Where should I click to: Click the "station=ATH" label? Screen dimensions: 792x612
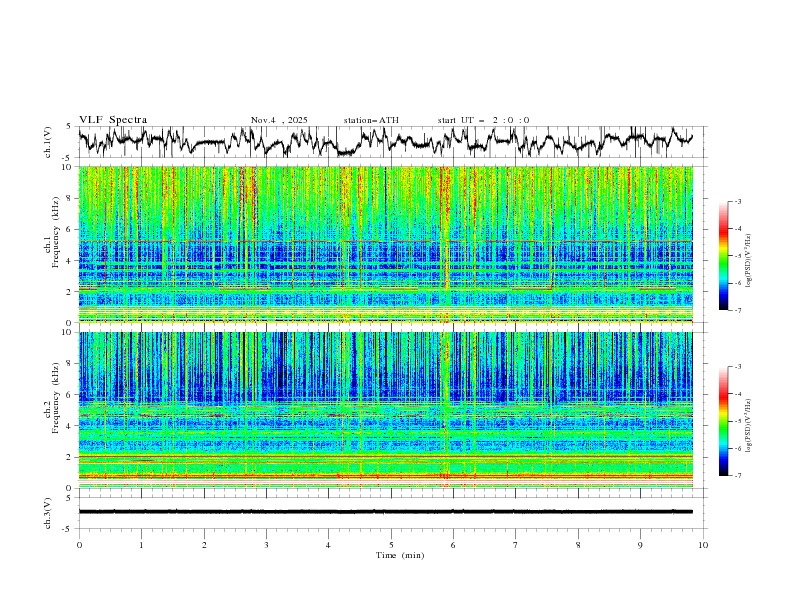point(371,120)
